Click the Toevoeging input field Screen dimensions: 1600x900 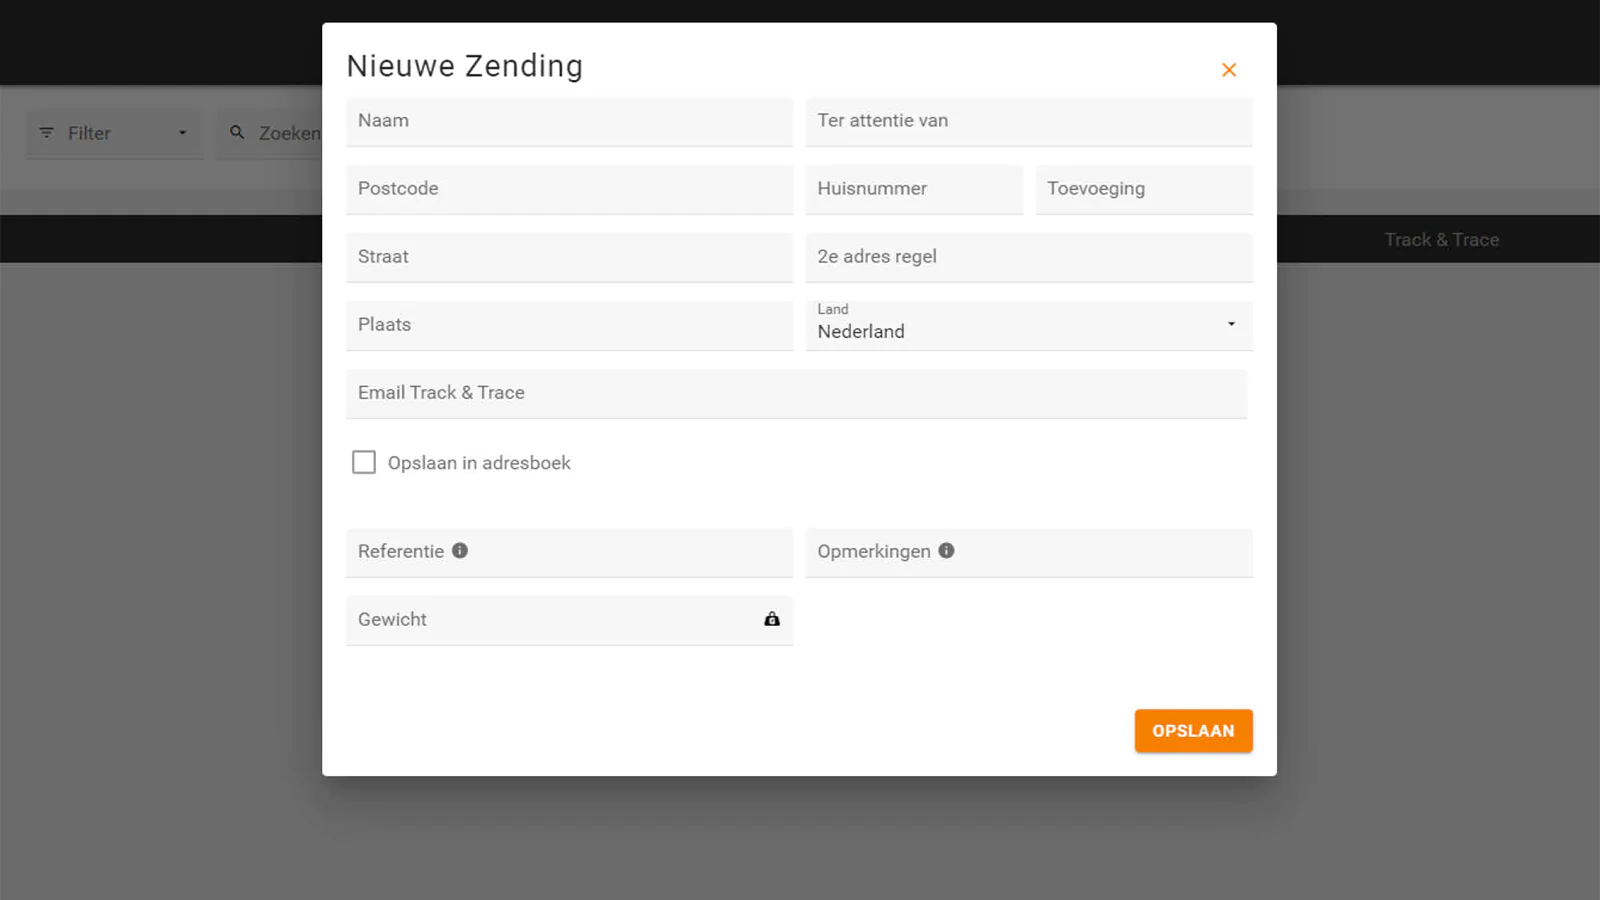coord(1144,190)
